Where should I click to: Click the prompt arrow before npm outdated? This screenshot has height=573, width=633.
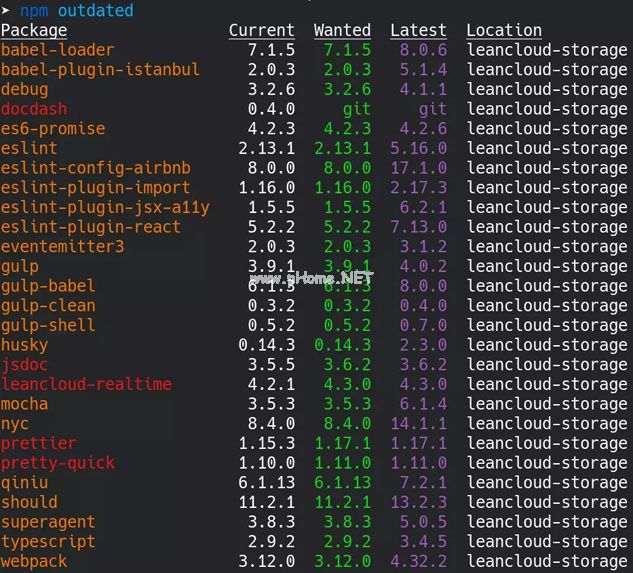pyautogui.click(x=6, y=11)
